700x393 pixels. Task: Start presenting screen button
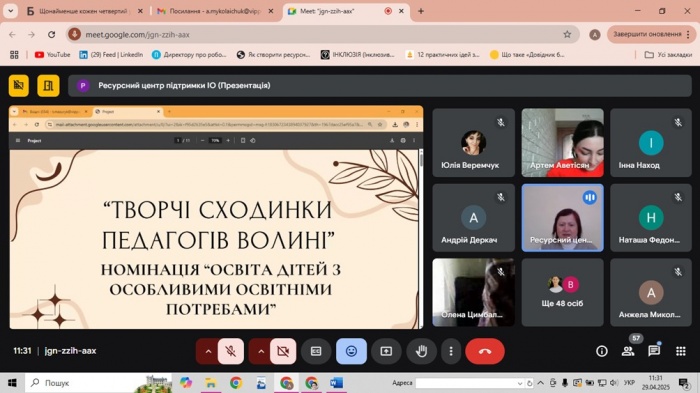(386, 351)
